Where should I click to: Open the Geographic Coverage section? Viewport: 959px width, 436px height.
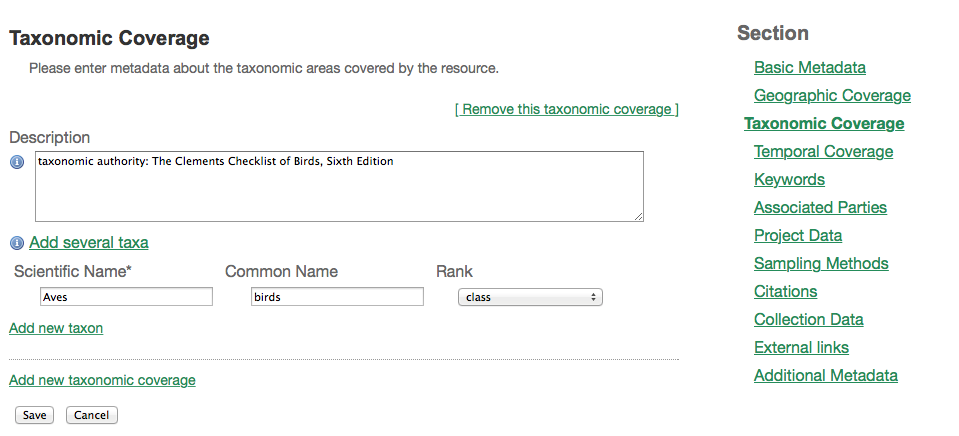pos(832,96)
